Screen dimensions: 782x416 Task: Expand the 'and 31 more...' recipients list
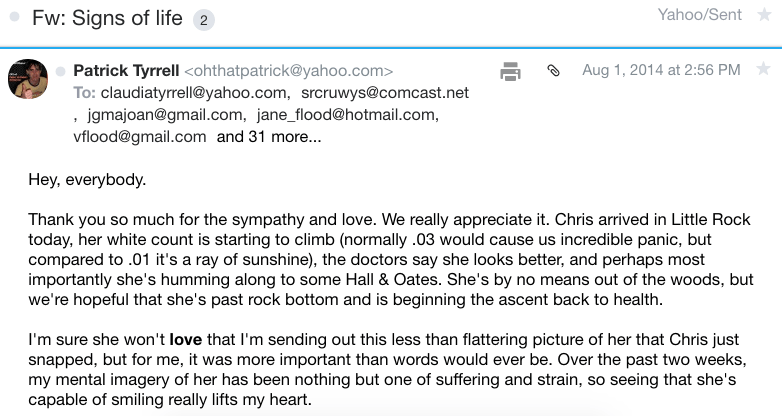(x=269, y=137)
